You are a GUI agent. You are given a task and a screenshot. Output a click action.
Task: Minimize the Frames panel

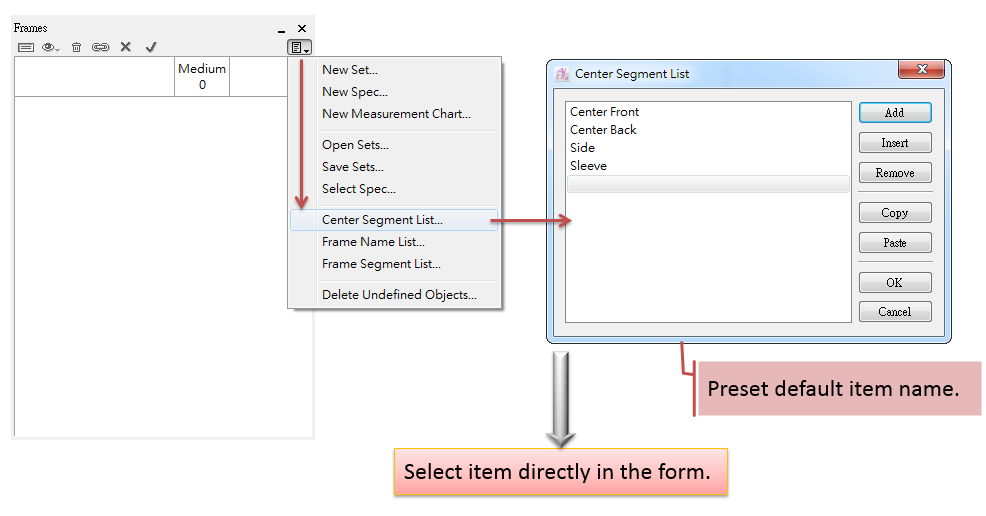tap(282, 31)
